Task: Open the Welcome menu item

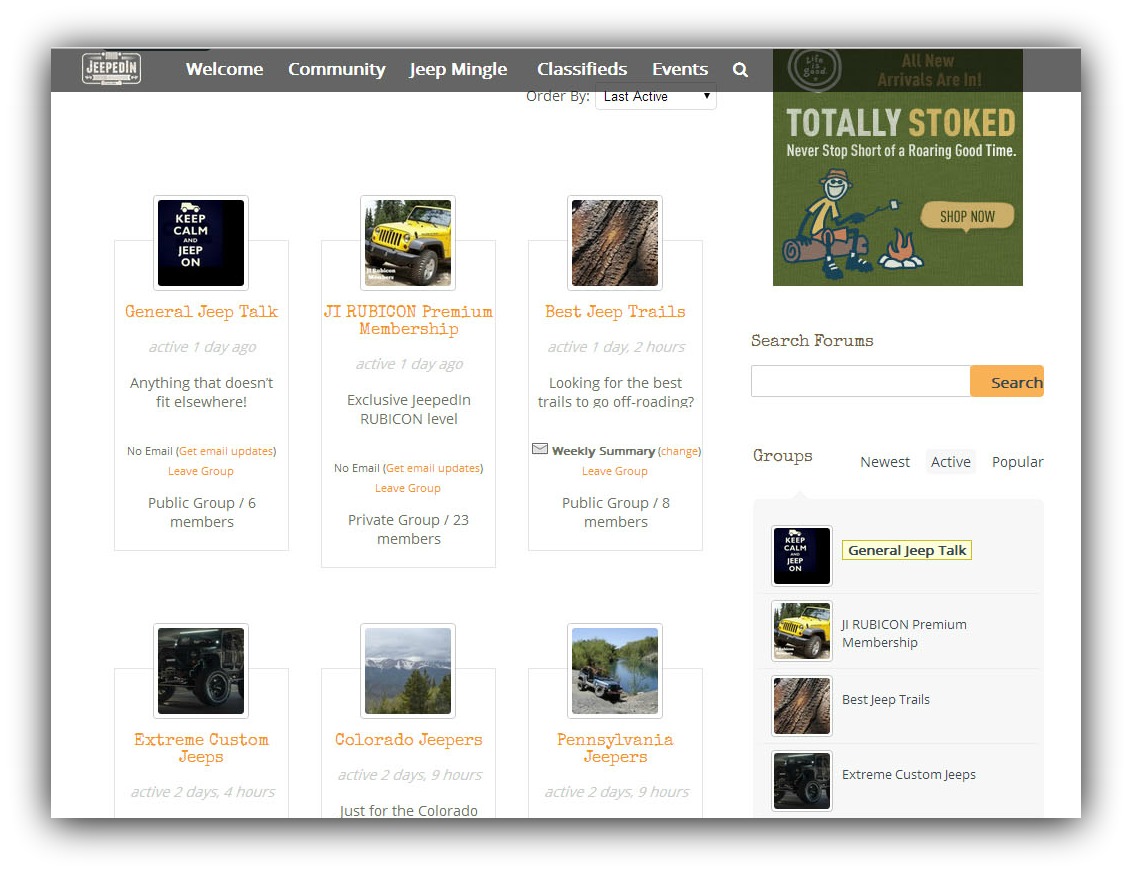Action: tap(225, 69)
